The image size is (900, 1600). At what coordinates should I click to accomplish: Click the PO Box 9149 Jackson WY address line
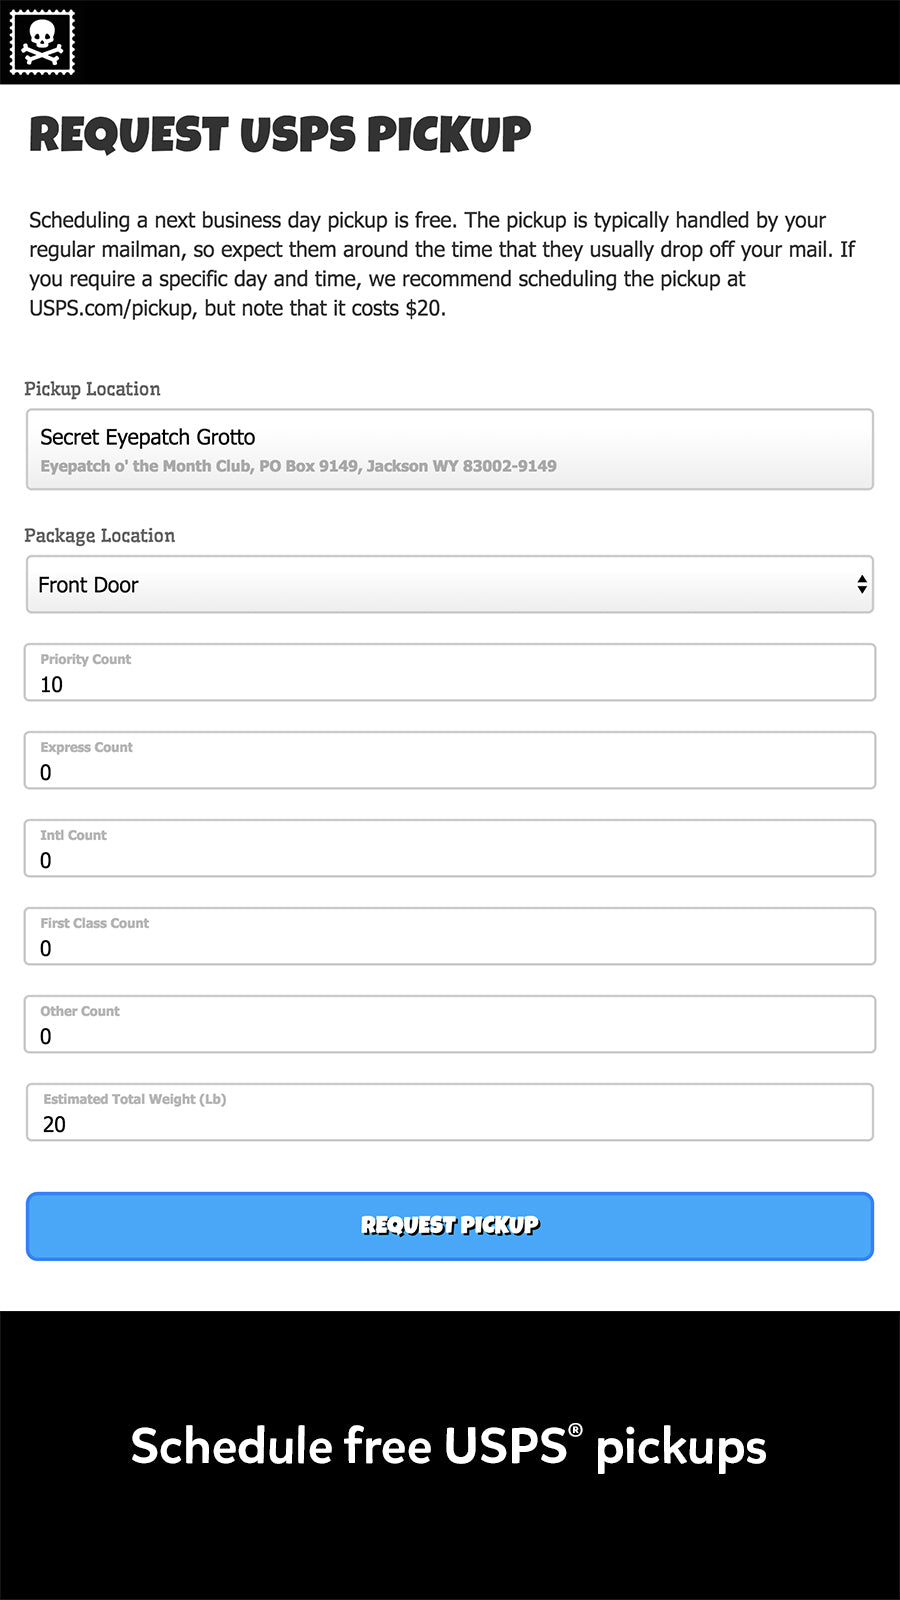298,466
